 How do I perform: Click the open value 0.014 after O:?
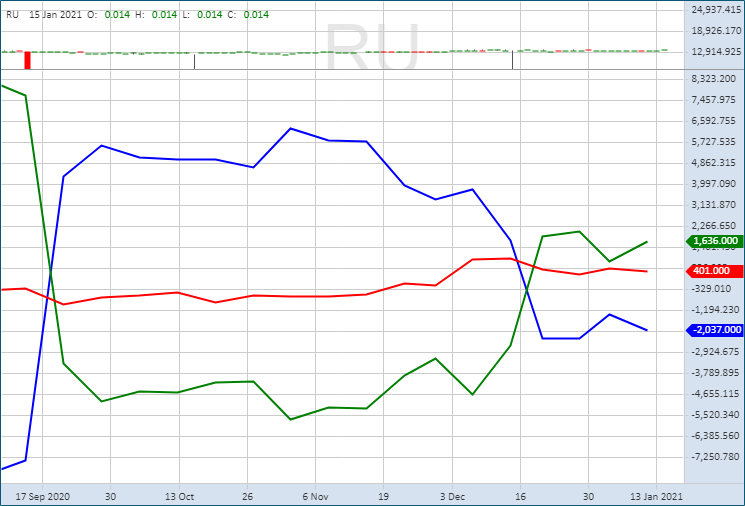[x=117, y=15]
